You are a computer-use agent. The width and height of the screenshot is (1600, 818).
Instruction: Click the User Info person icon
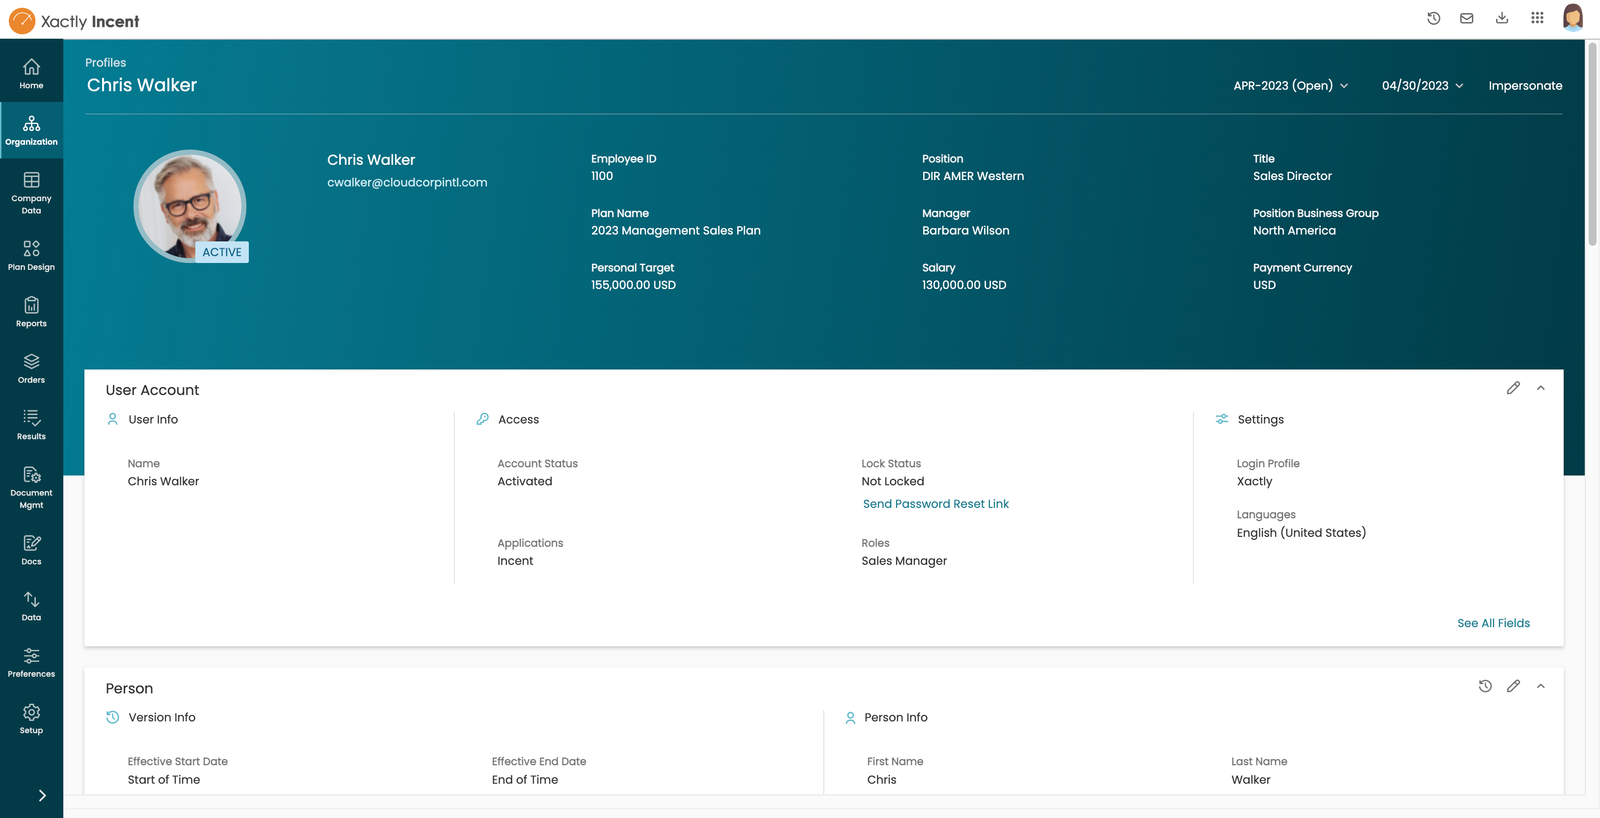pyautogui.click(x=113, y=420)
